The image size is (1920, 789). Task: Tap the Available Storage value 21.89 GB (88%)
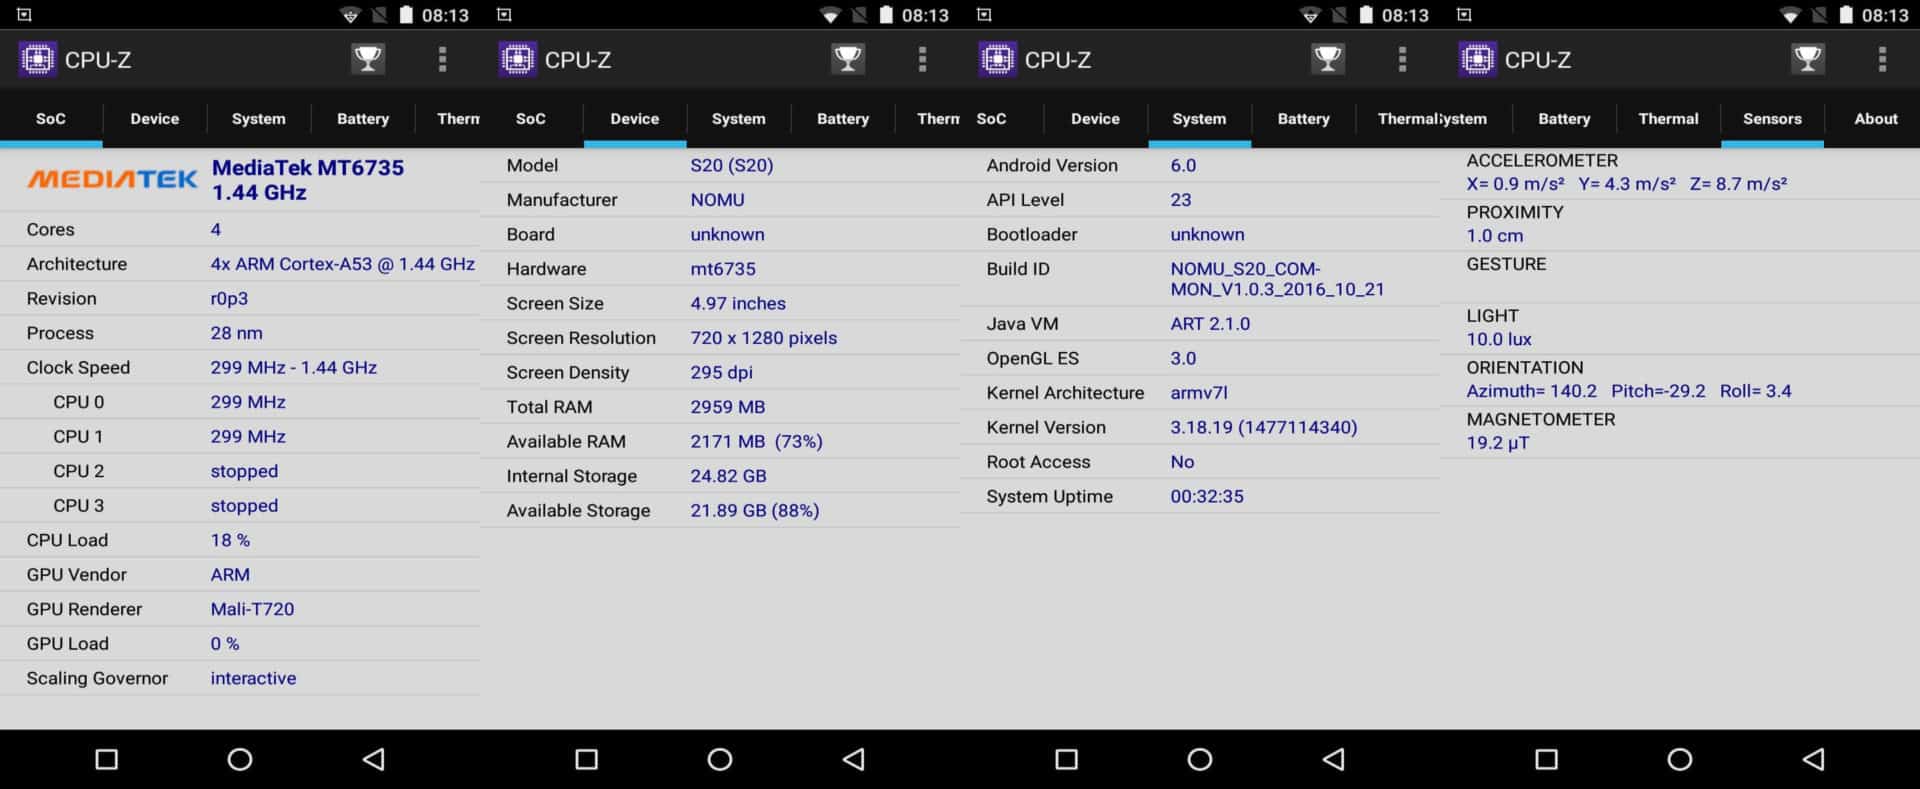pyautogui.click(x=754, y=510)
